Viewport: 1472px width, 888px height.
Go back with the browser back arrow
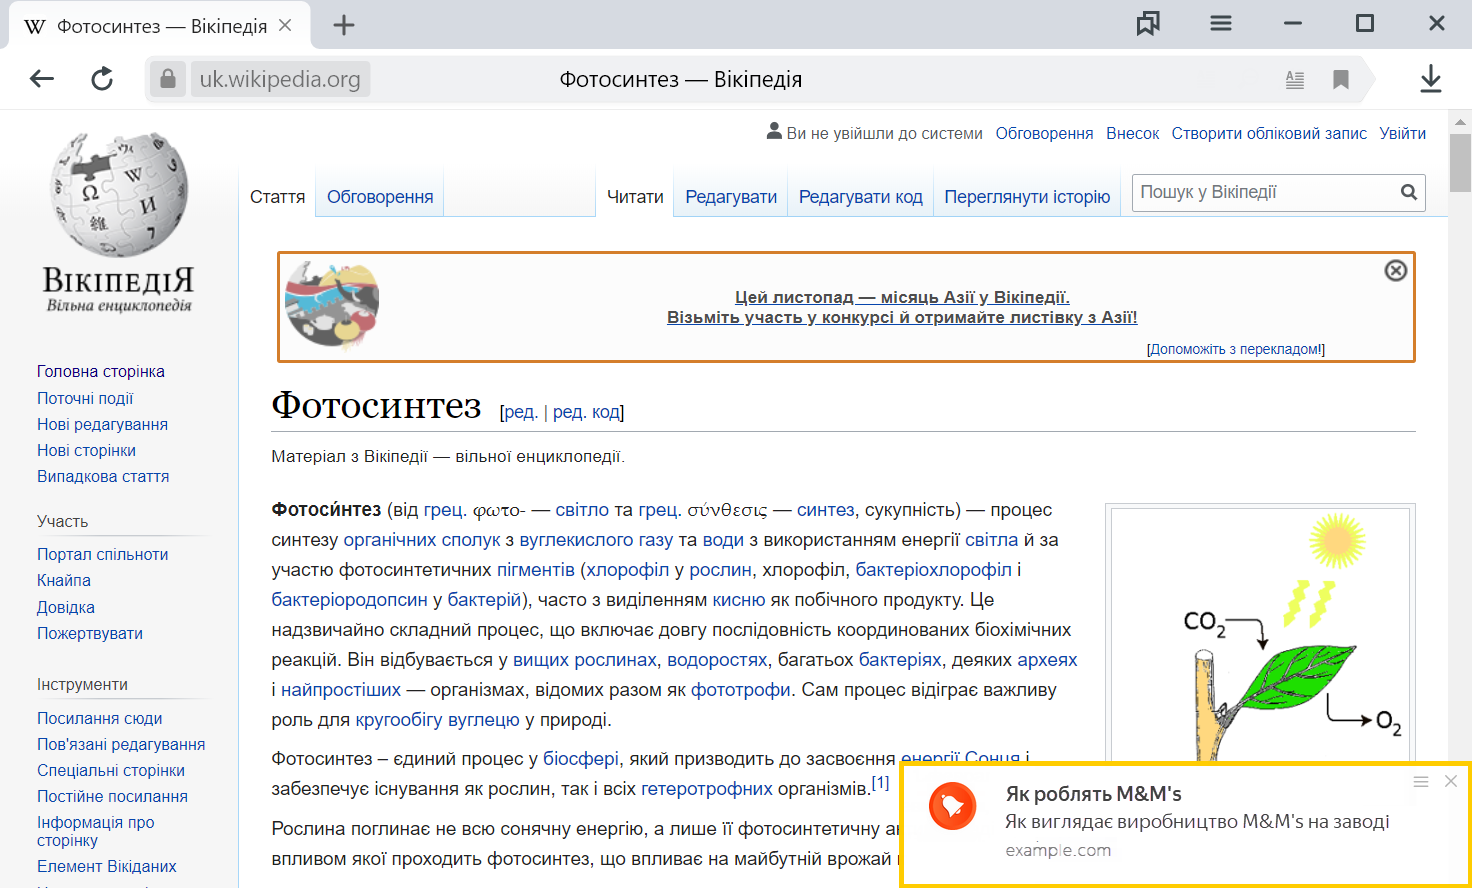41,79
